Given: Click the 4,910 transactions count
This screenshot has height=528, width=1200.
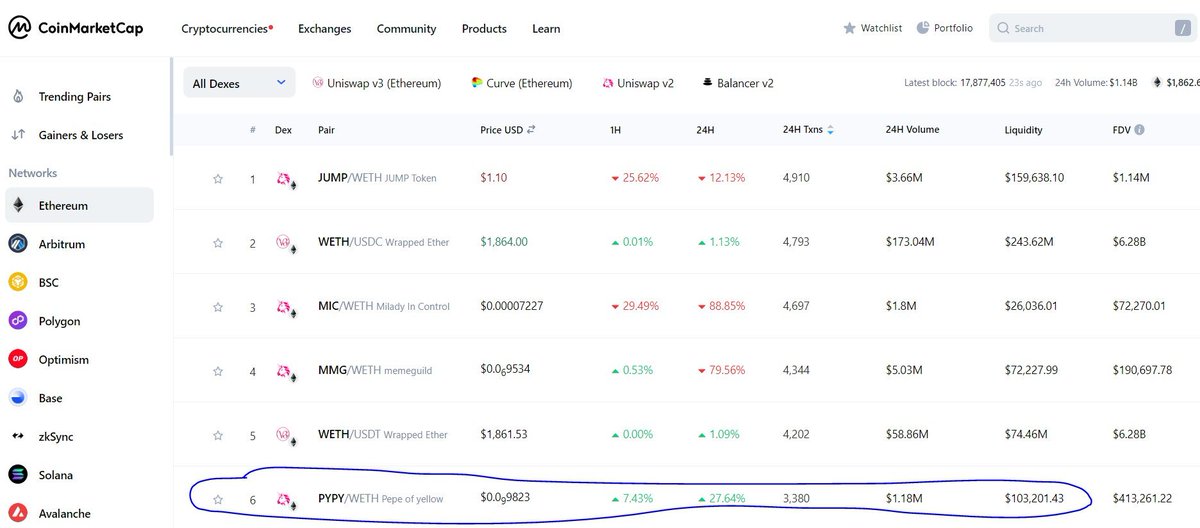Looking at the screenshot, I should (796, 178).
